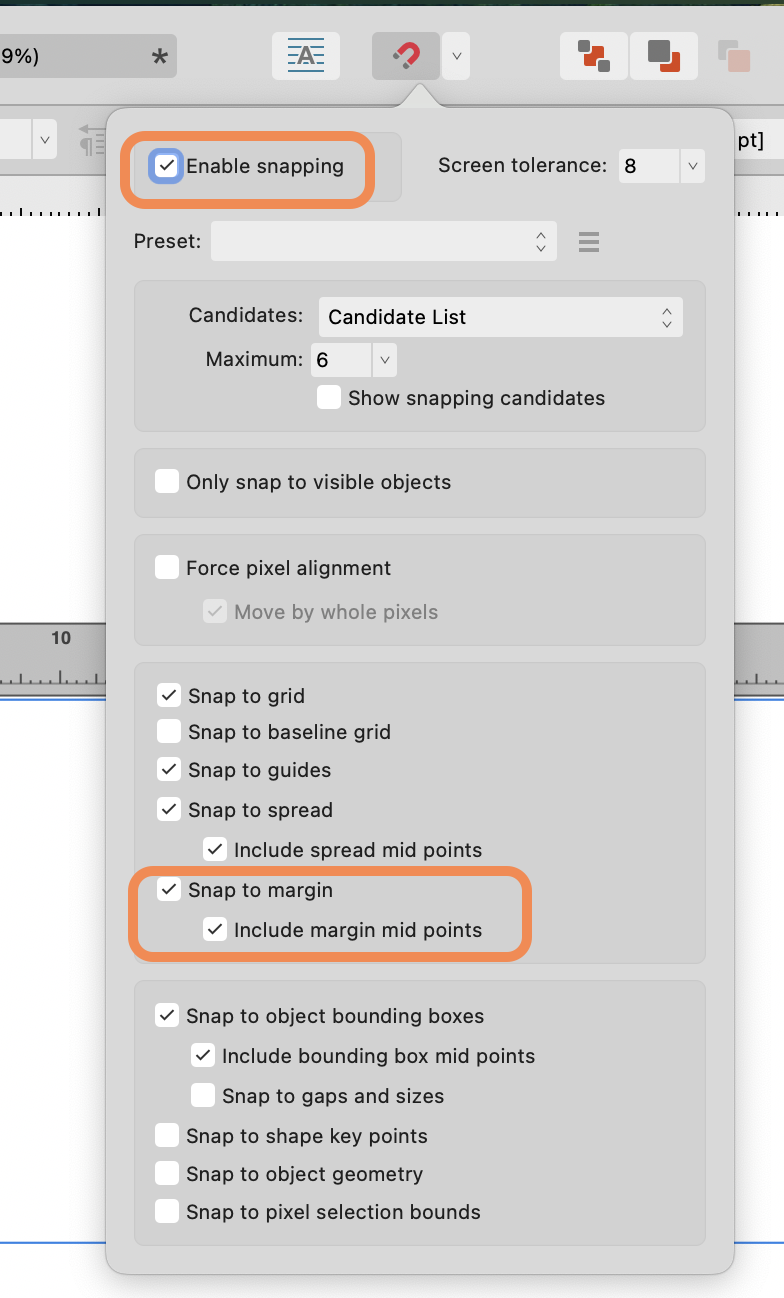Expand the Maximum candidates dropdown
Viewport: 784px width, 1298px height.
tap(385, 360)
